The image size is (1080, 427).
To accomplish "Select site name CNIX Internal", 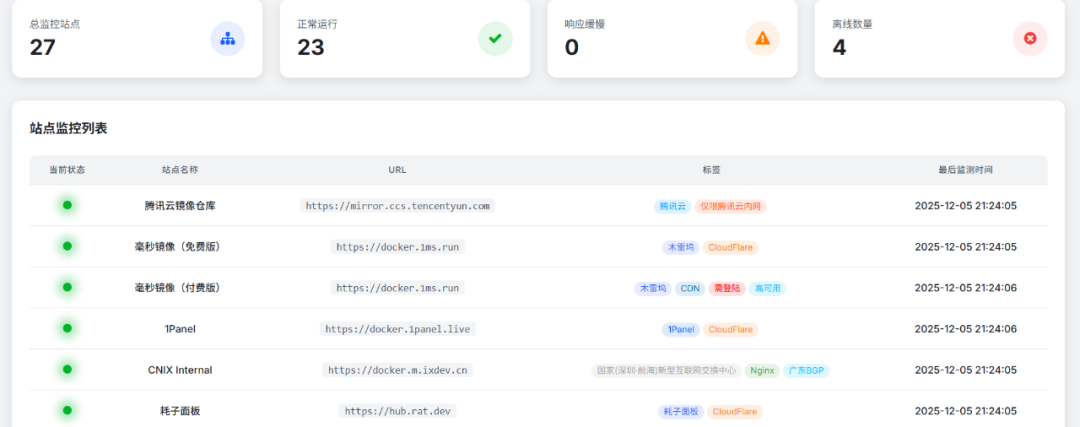I will (180, 370).
